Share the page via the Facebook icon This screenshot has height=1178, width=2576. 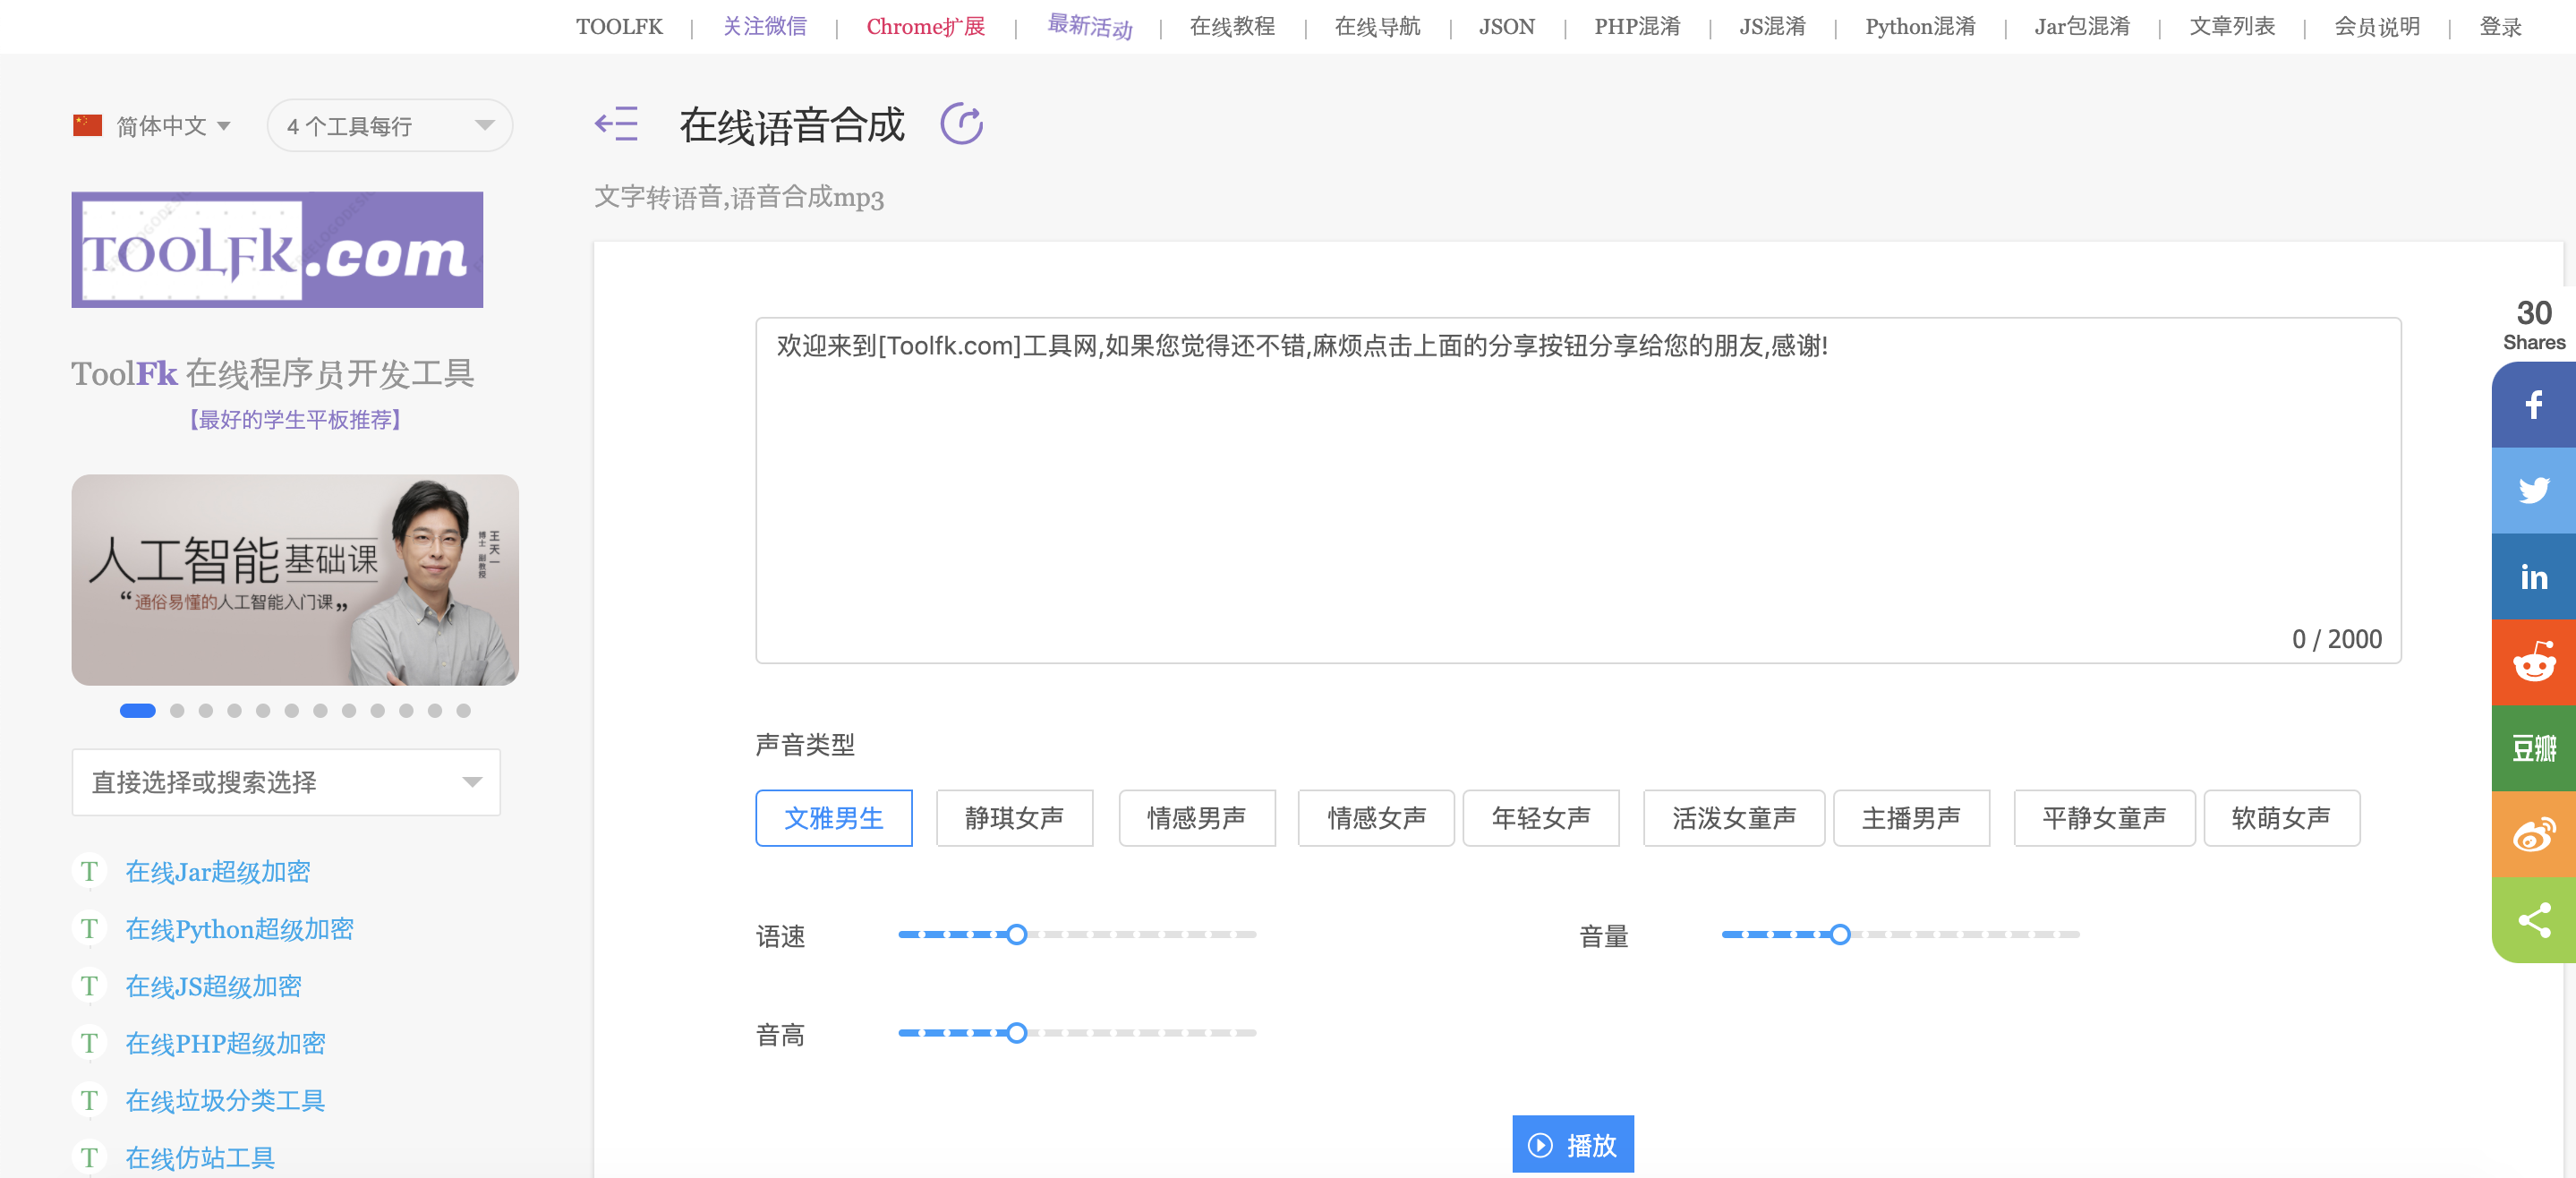click(x=2534, y=405)
